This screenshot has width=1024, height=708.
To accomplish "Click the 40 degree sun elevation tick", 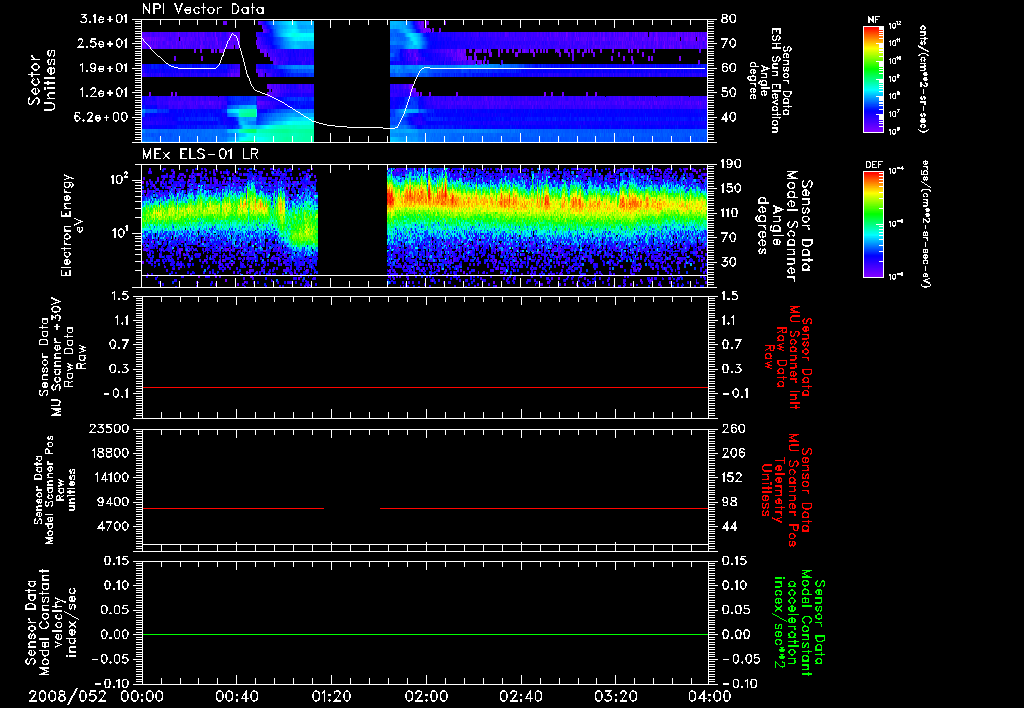I will [x=728, y=117].
